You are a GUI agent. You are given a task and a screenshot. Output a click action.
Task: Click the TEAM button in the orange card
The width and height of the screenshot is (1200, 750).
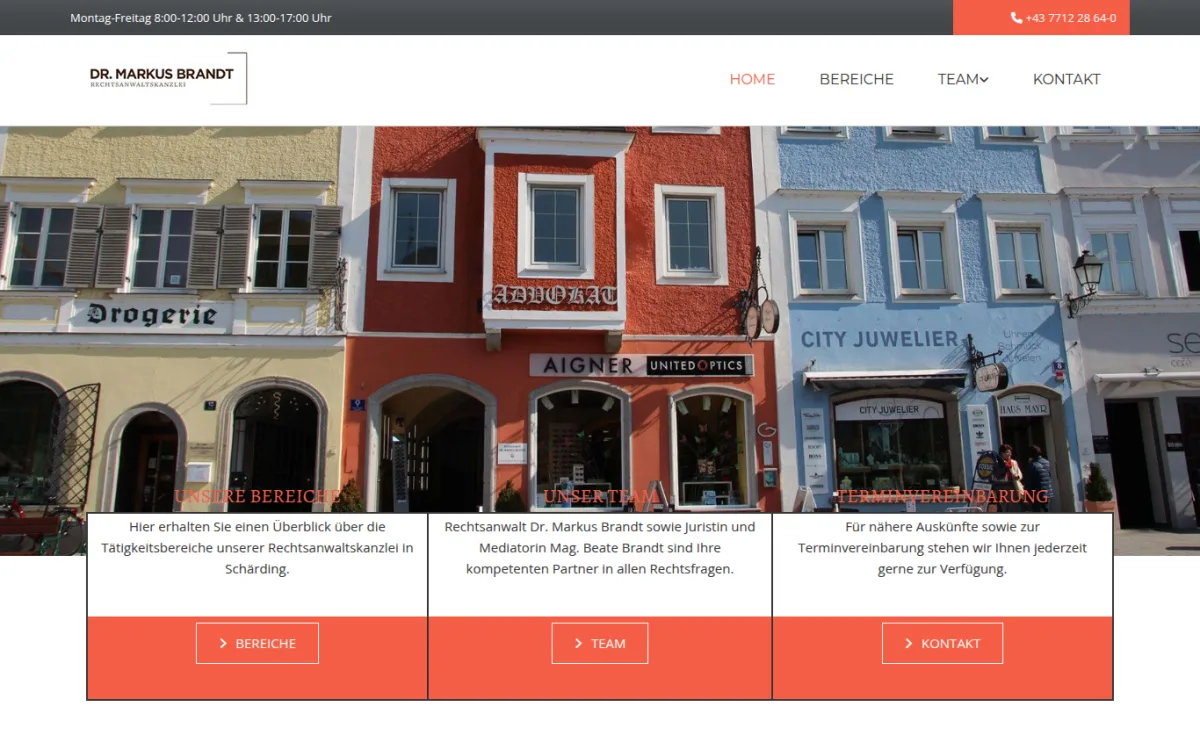600,643
